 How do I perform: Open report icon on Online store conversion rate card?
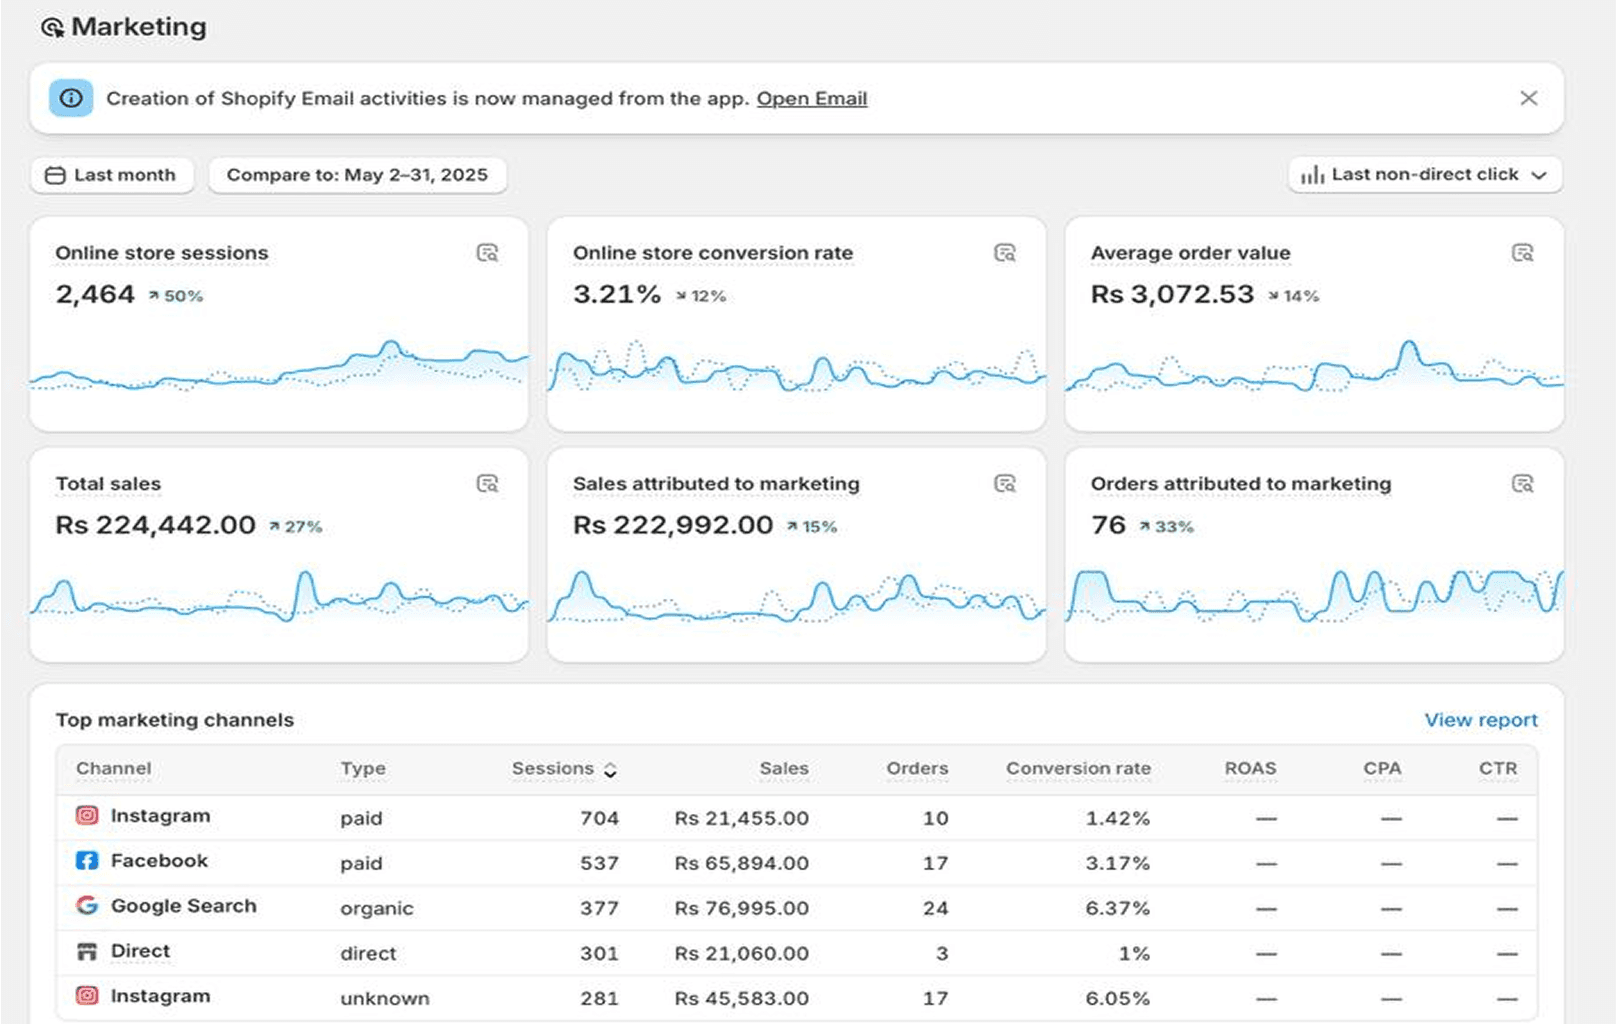(x=1005, y=253)
